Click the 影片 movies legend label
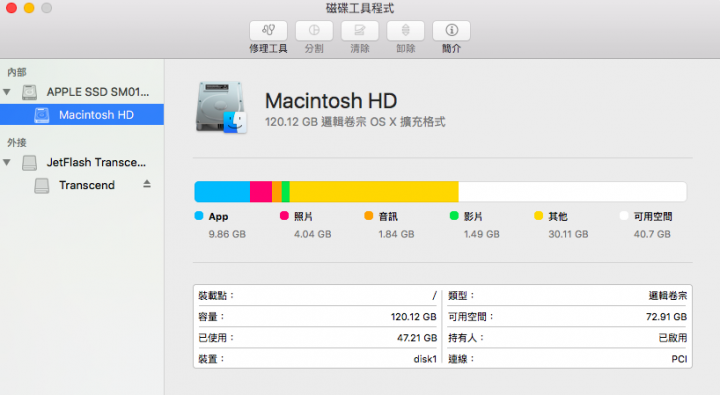The image size is (720, 395). (473, 216)
